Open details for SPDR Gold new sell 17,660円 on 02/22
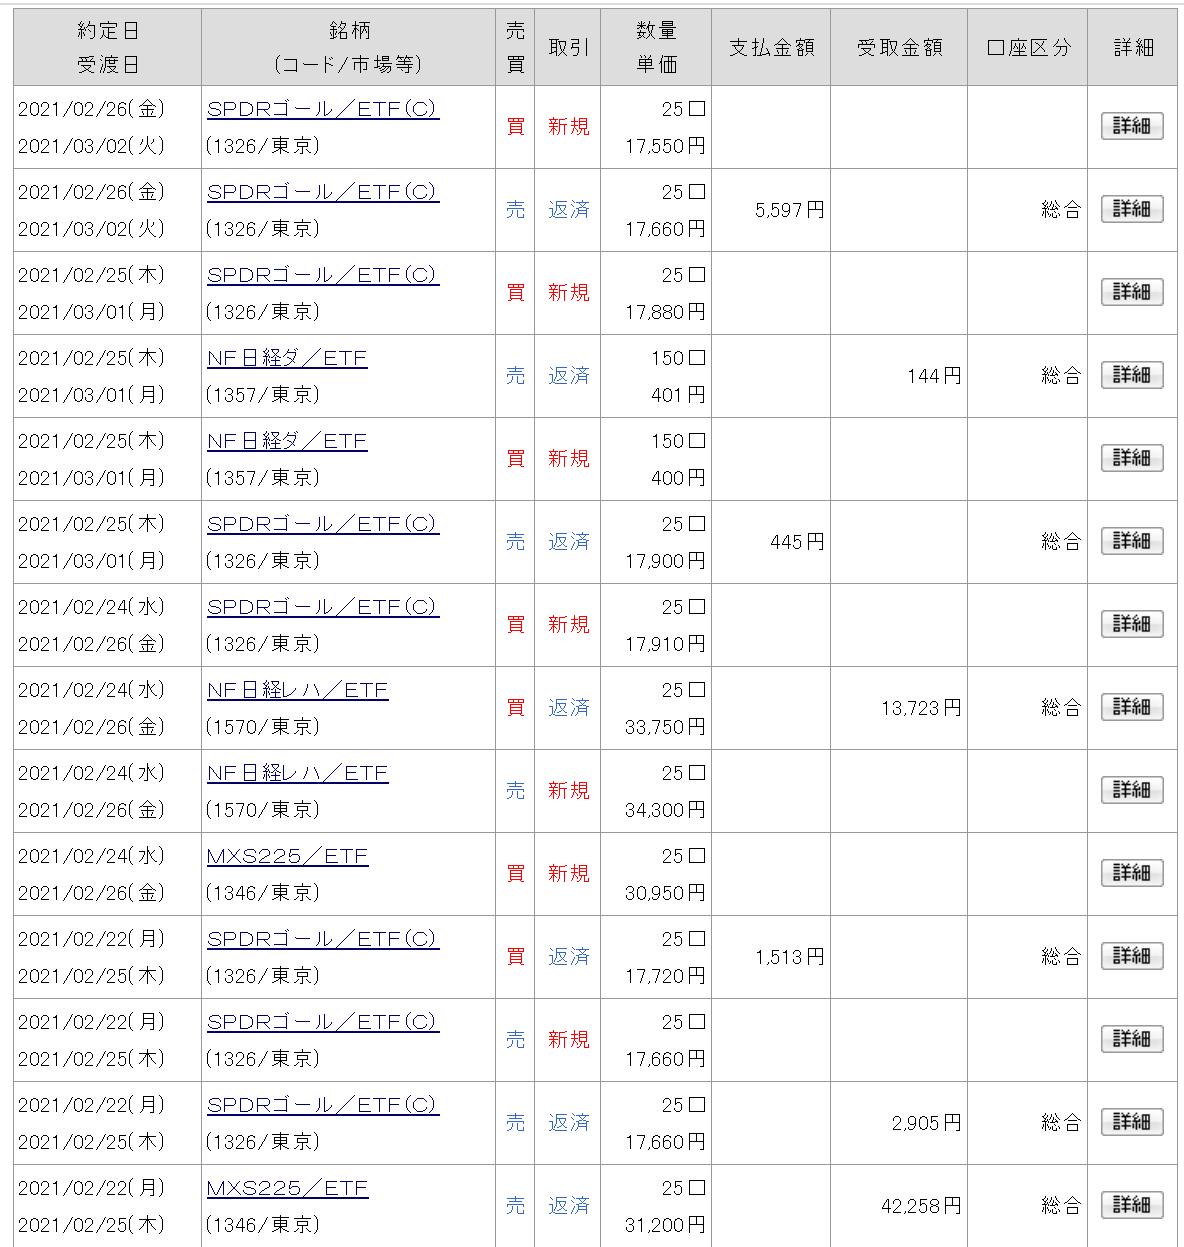This screenshot has width=1184, height=1247. pyautogui.click(x=1132, y=1039)
